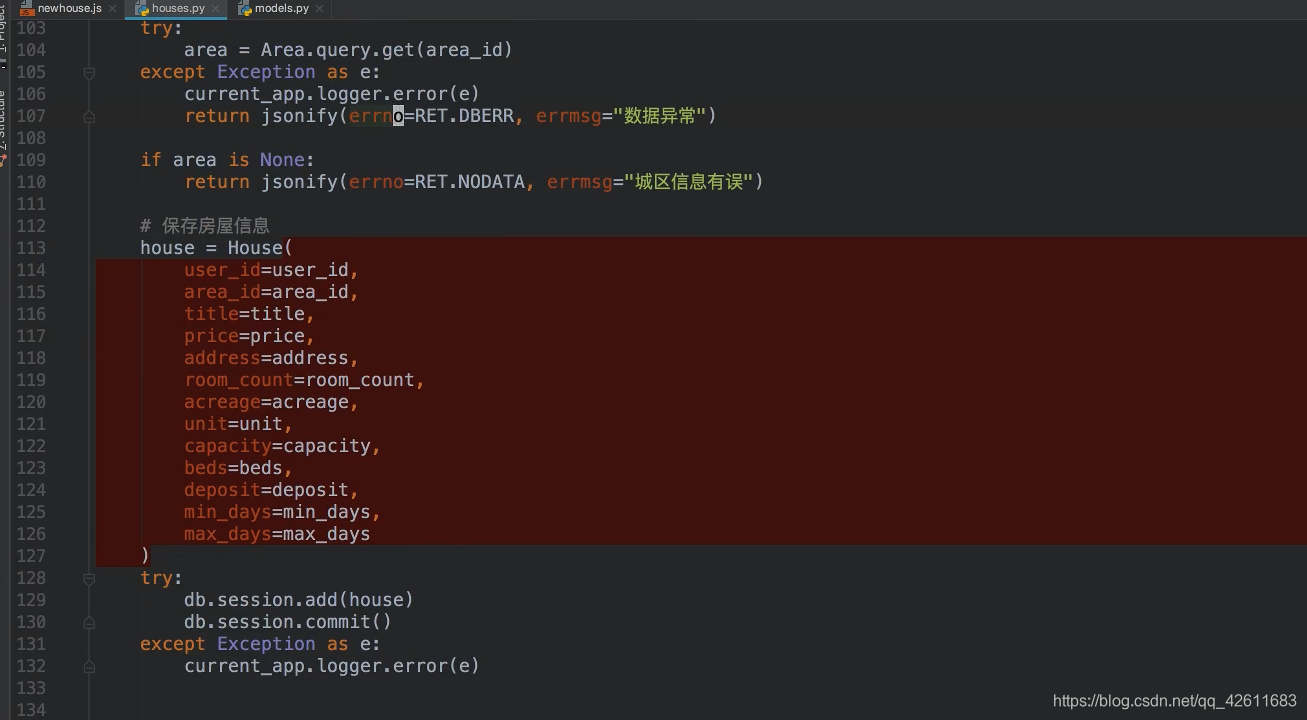Screen dimensions: 1307x720
Task: Click line number 127 in the gutter
Action: pyautogui.click(x=30, y=556)
